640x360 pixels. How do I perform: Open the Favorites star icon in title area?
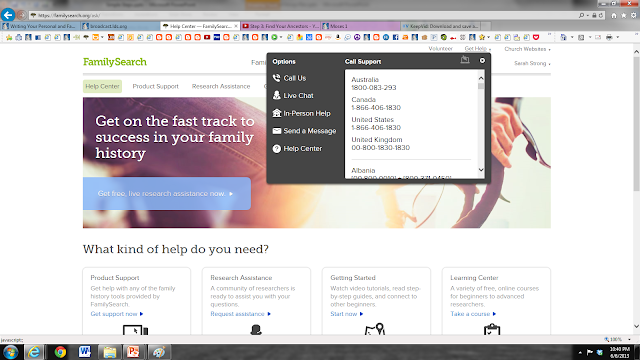tap(624, 16)
